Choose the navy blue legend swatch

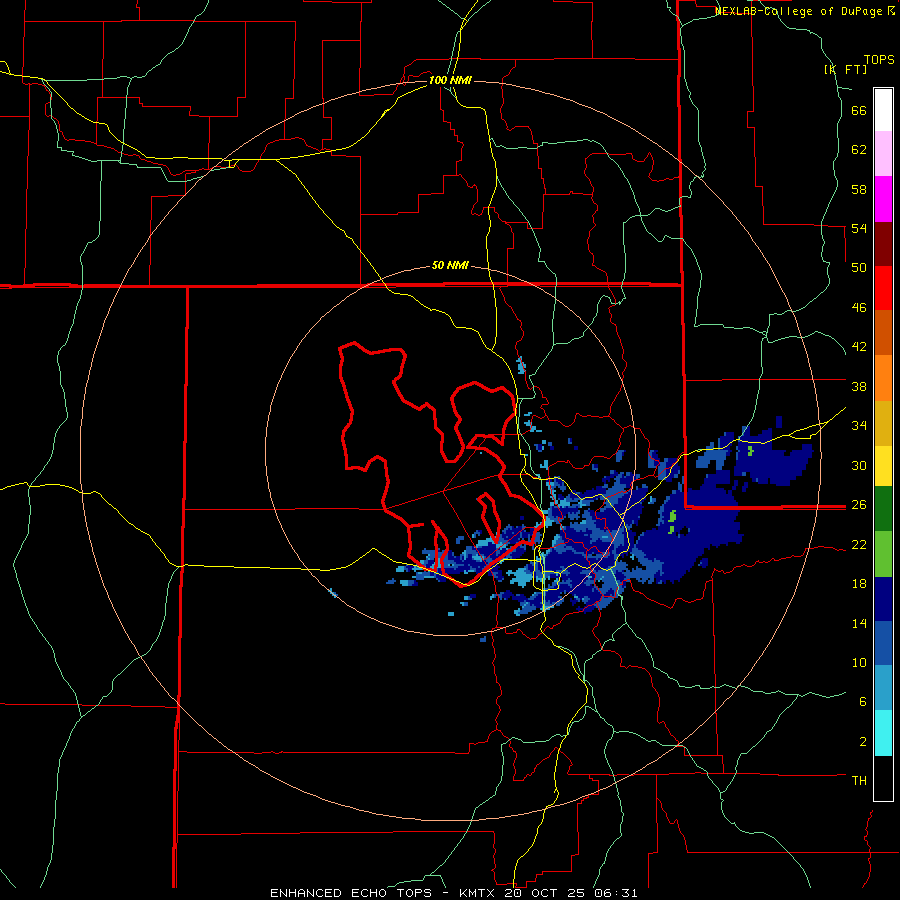[883, 599]
